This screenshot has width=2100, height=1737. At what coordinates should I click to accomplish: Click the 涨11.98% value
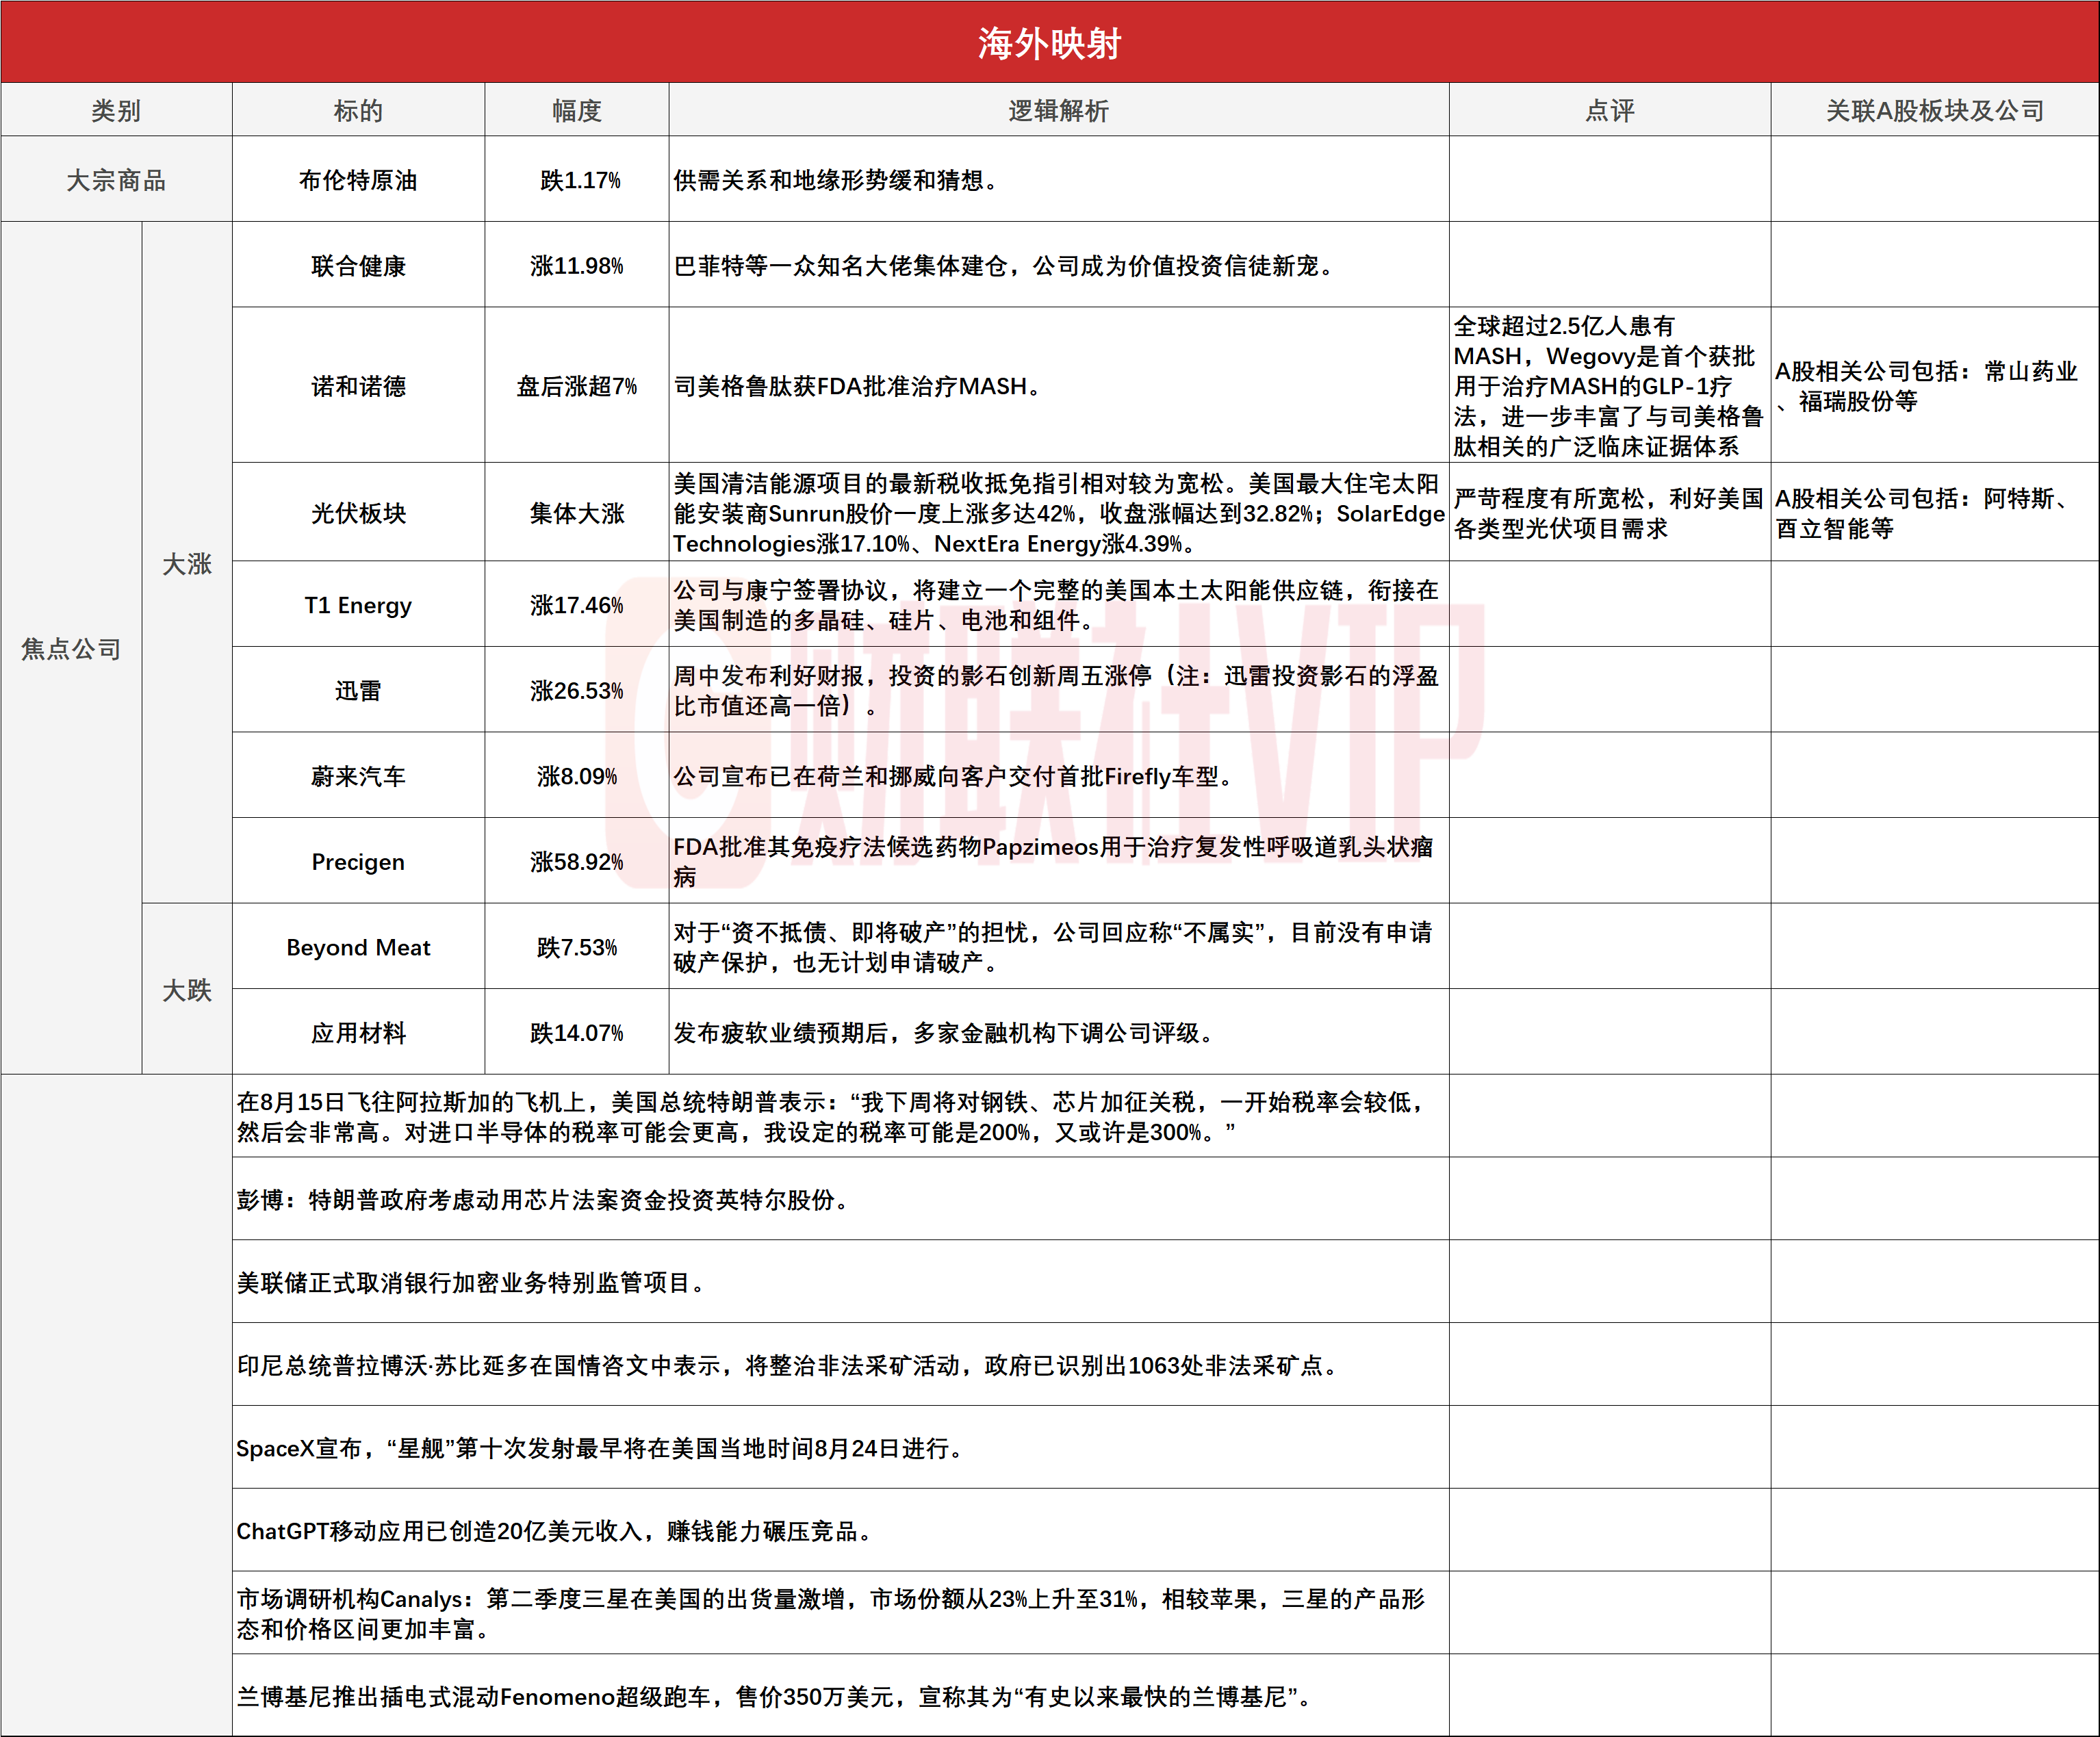click(x=577, y=265)
